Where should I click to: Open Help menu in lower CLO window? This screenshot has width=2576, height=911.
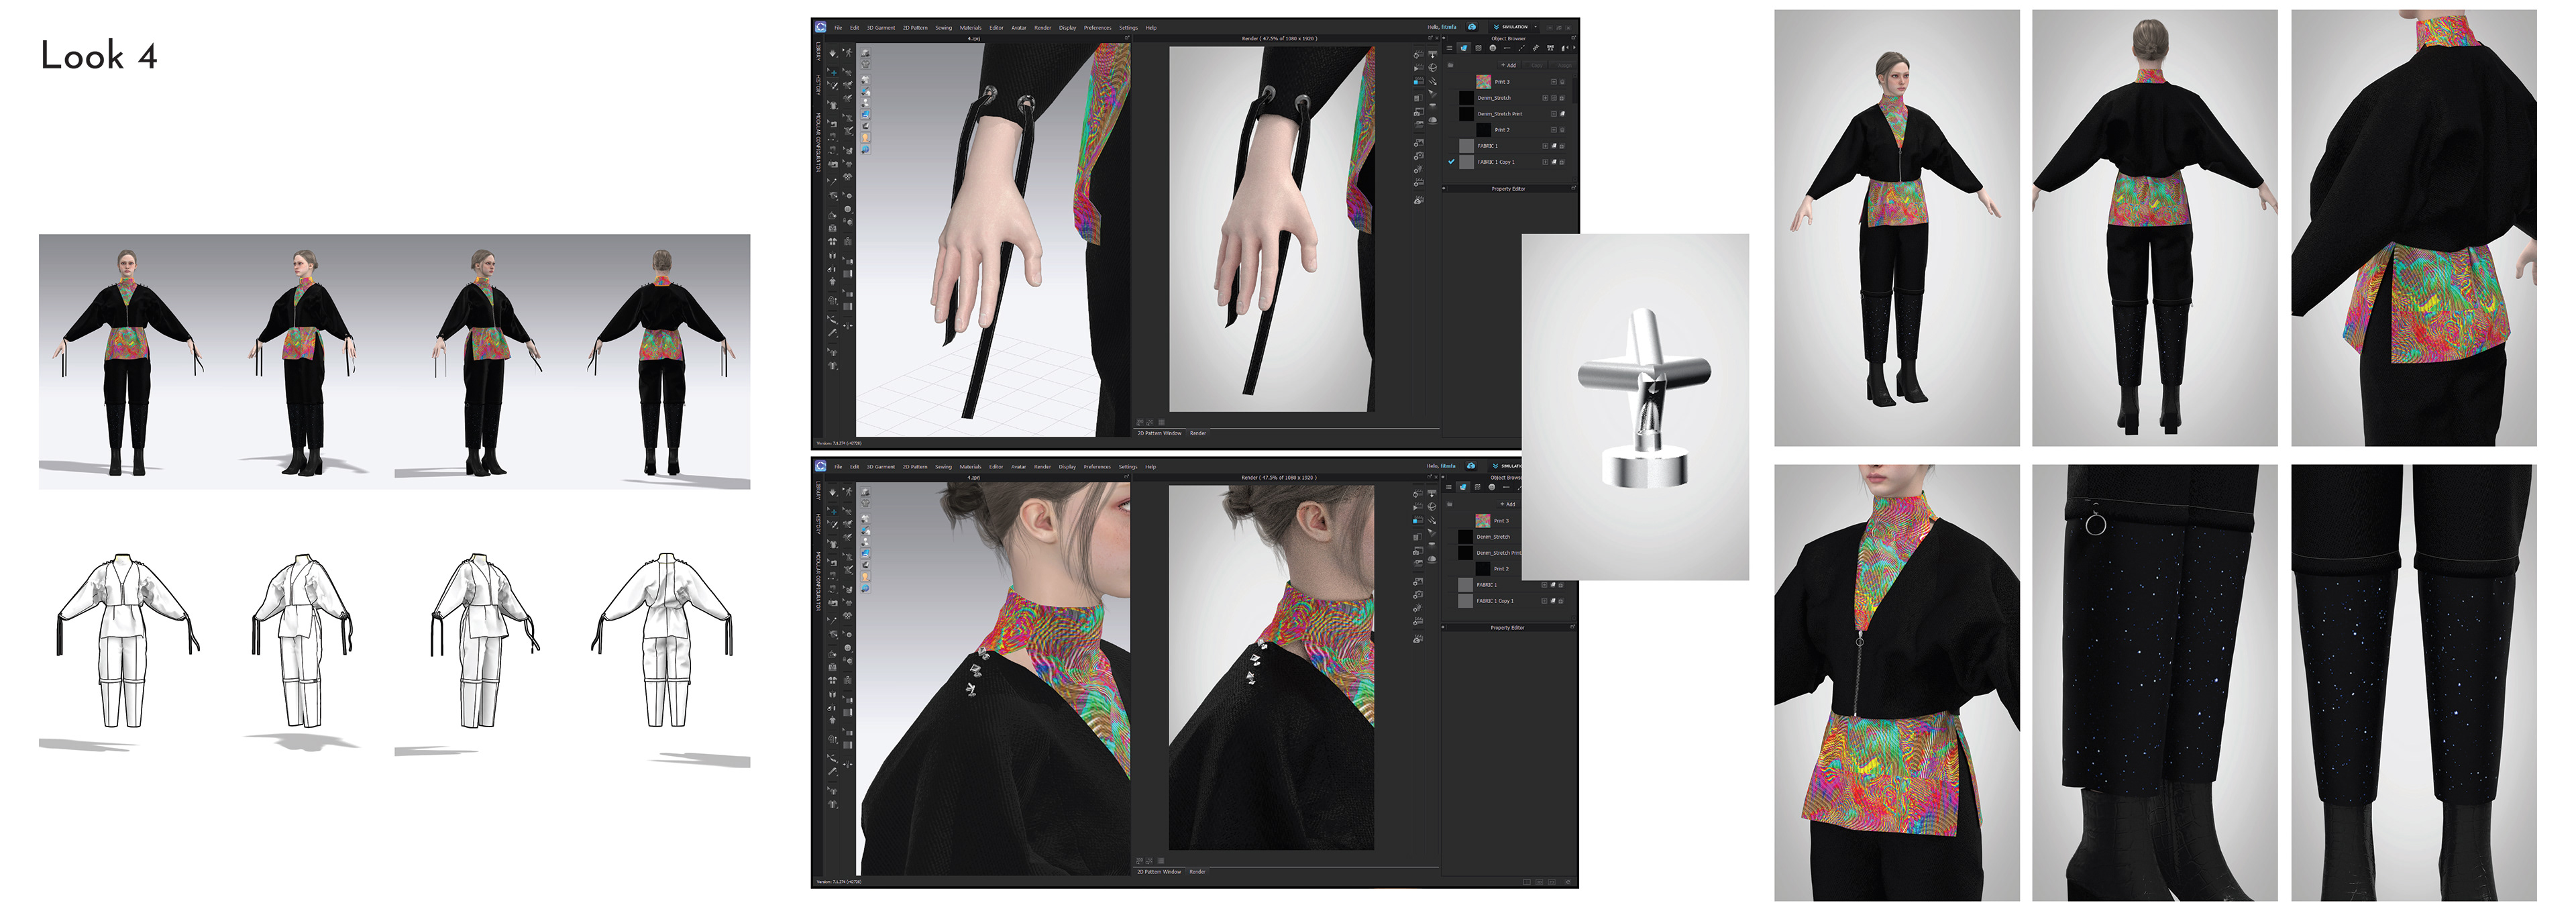point(1150,466)
